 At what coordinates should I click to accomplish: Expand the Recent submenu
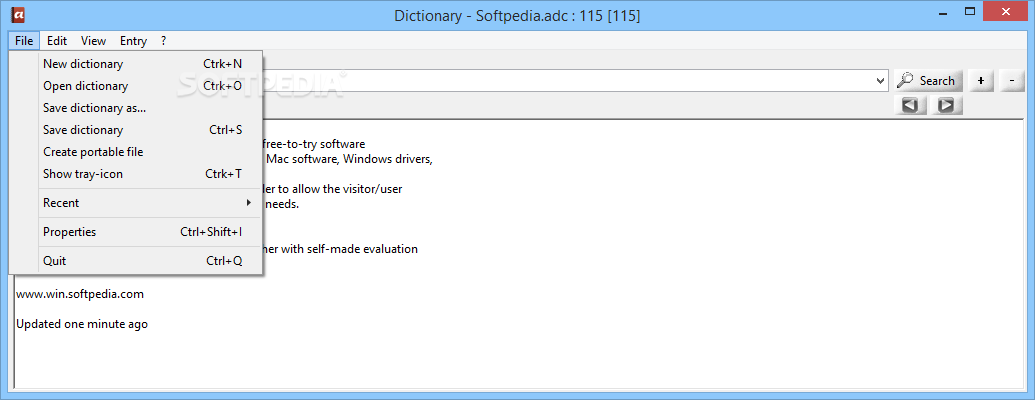pyautogui.click(x=136, y=203)
